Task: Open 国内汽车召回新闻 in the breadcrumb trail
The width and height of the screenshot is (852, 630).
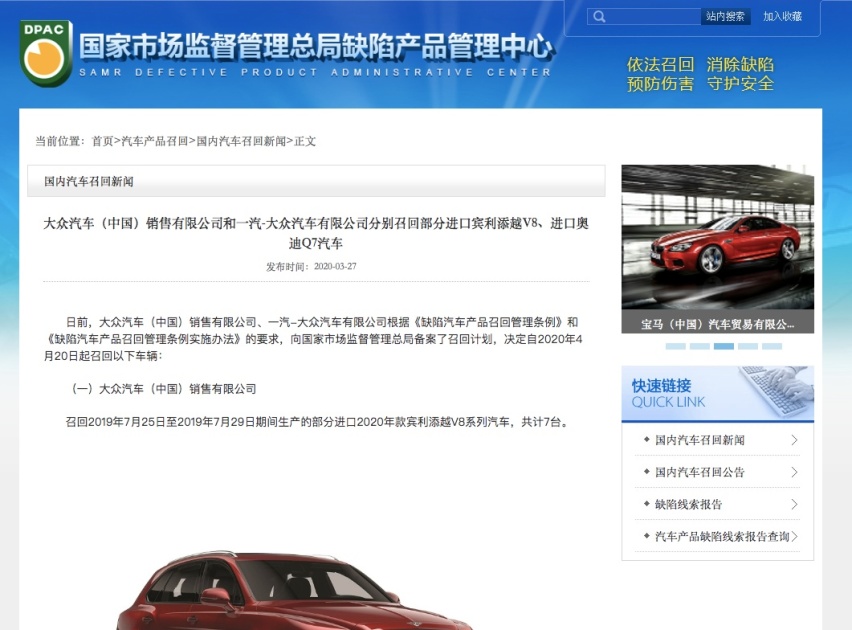Action: point(241,141)
